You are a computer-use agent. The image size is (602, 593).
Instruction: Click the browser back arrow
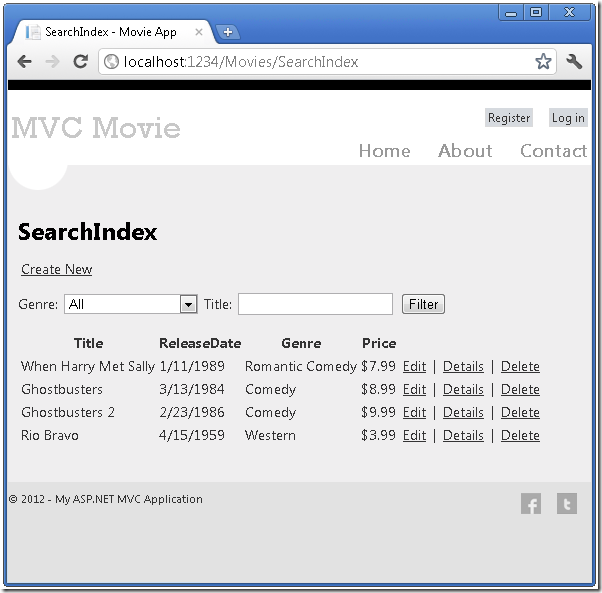pos(25,62)
